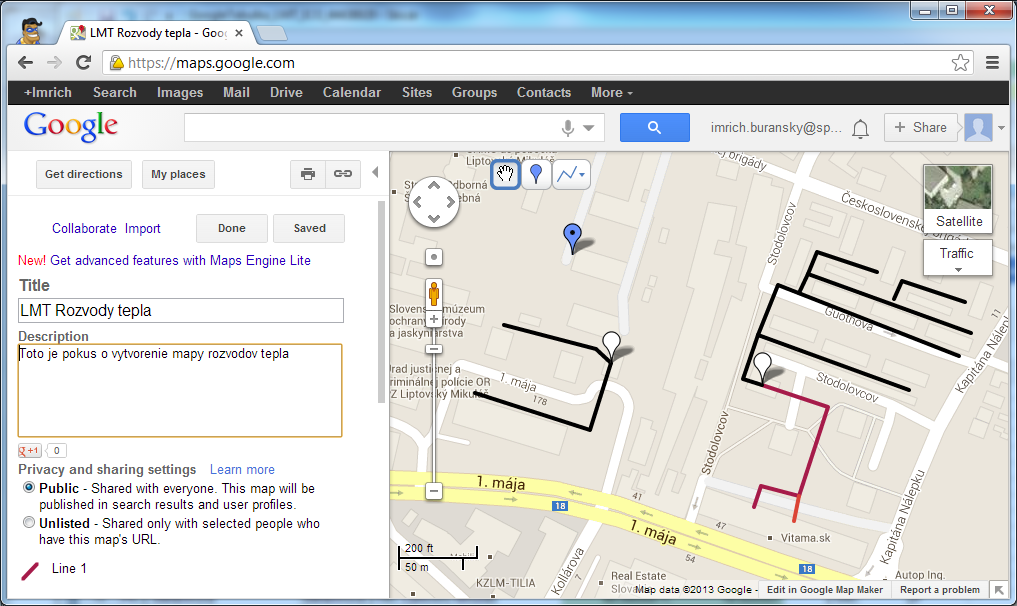Click the link chain icon button
The width and height of the screenshot is (1017, 606).
(342, 174)
